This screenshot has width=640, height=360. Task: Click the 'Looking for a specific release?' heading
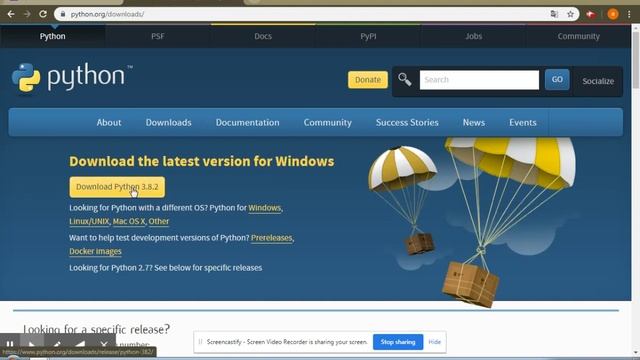coord(96,329)
